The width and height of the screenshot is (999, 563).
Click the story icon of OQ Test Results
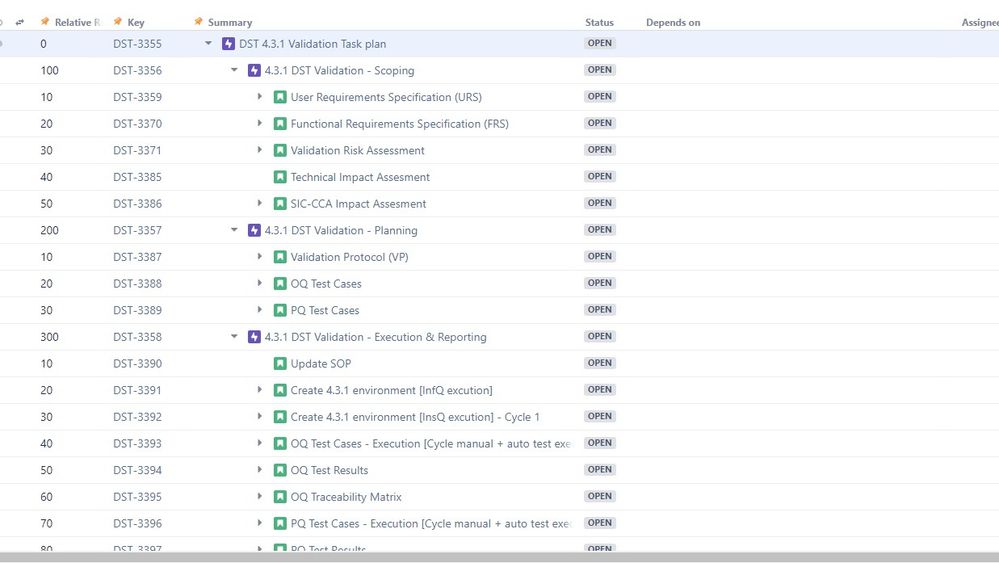pyautogui.click(x=280, y=470)
